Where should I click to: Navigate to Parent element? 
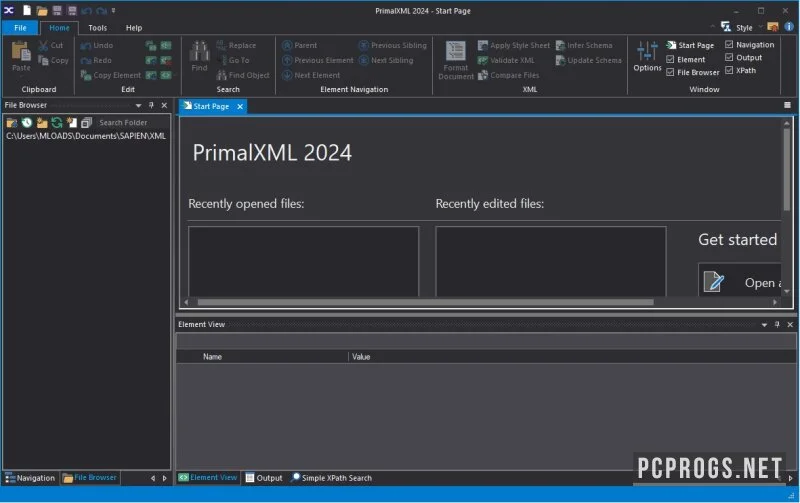pos(299,45)
